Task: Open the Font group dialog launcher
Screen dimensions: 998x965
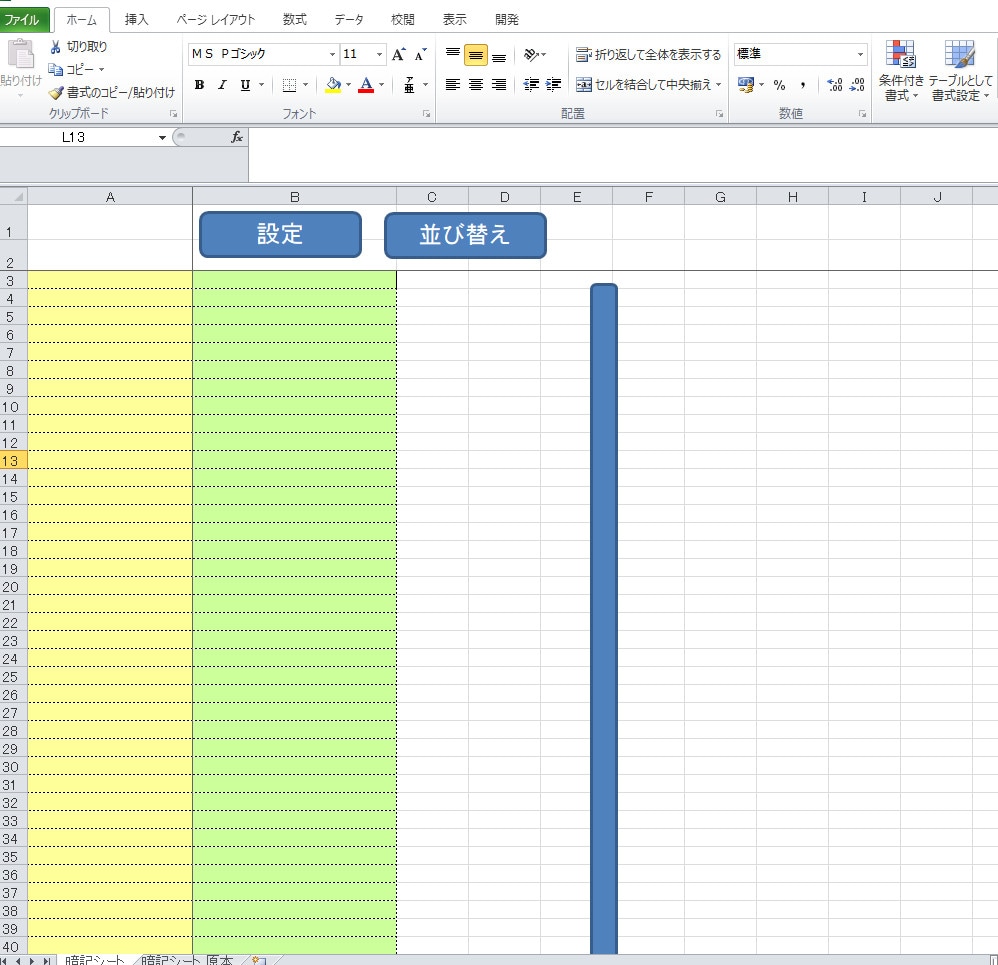Action: pos(426,114)
